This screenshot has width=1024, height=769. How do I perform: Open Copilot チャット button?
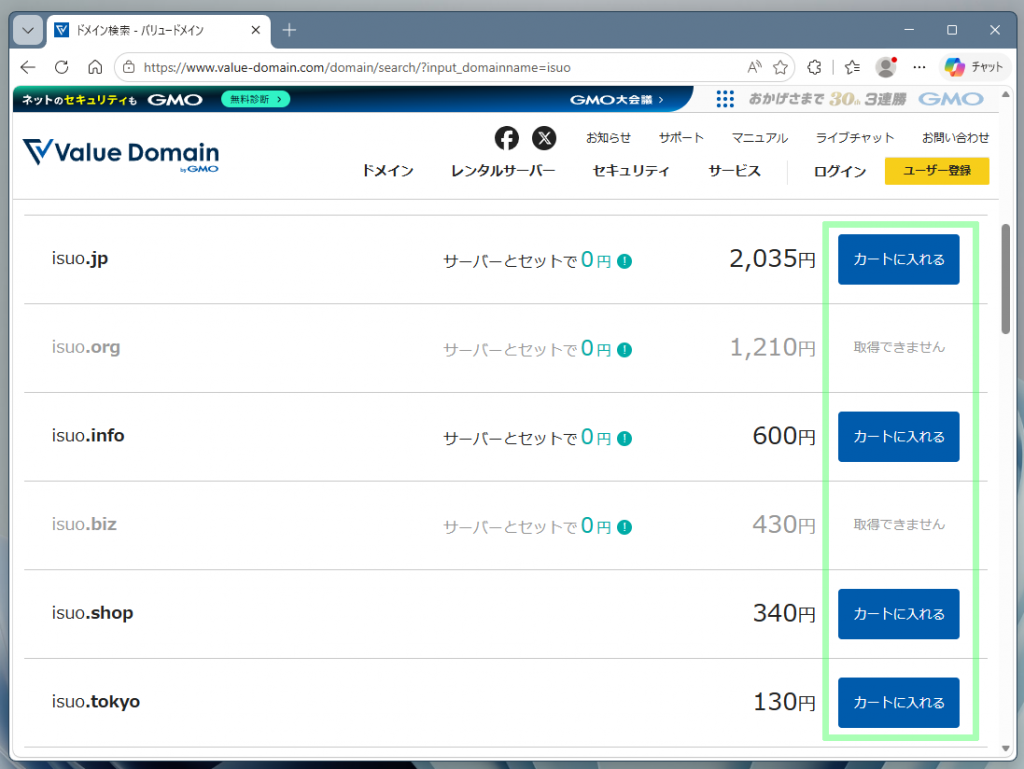pos(974,67)
